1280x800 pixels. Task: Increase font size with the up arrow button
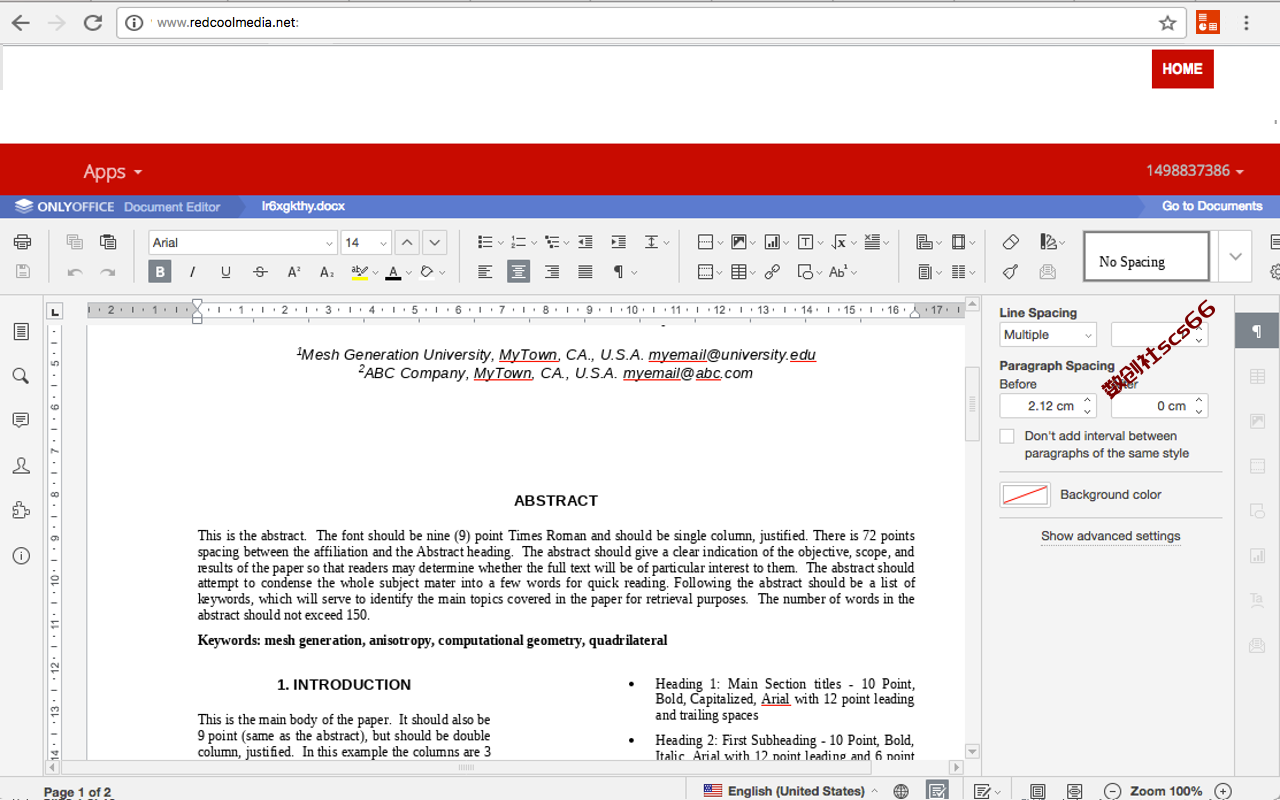[x=407, y=242]
